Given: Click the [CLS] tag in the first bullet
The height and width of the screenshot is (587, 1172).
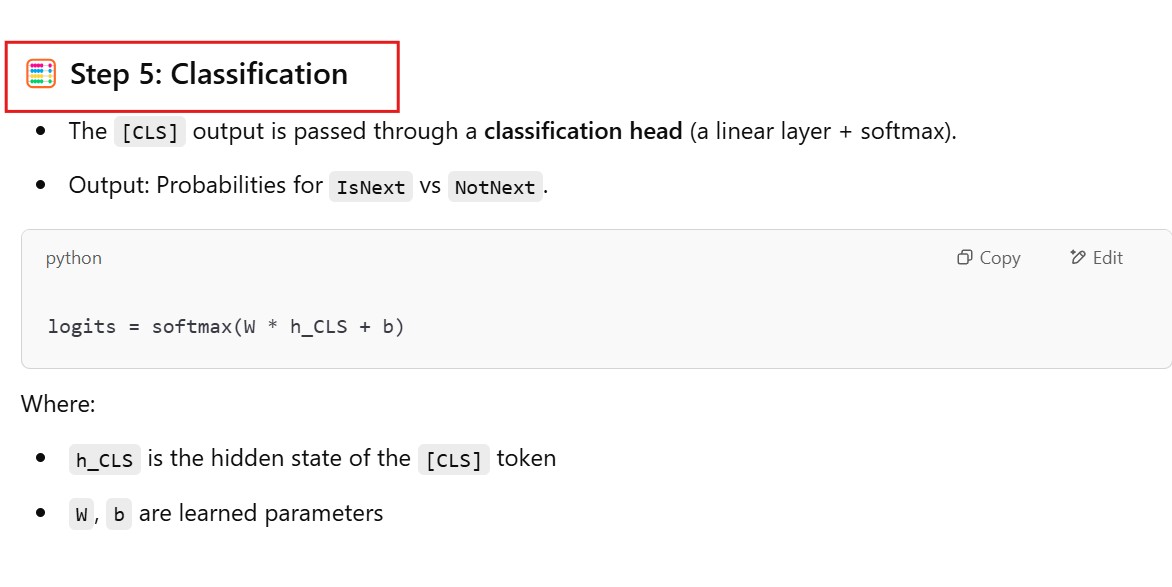Looking at the screenshot, I should pyautogui.click(x=150, y=132).
